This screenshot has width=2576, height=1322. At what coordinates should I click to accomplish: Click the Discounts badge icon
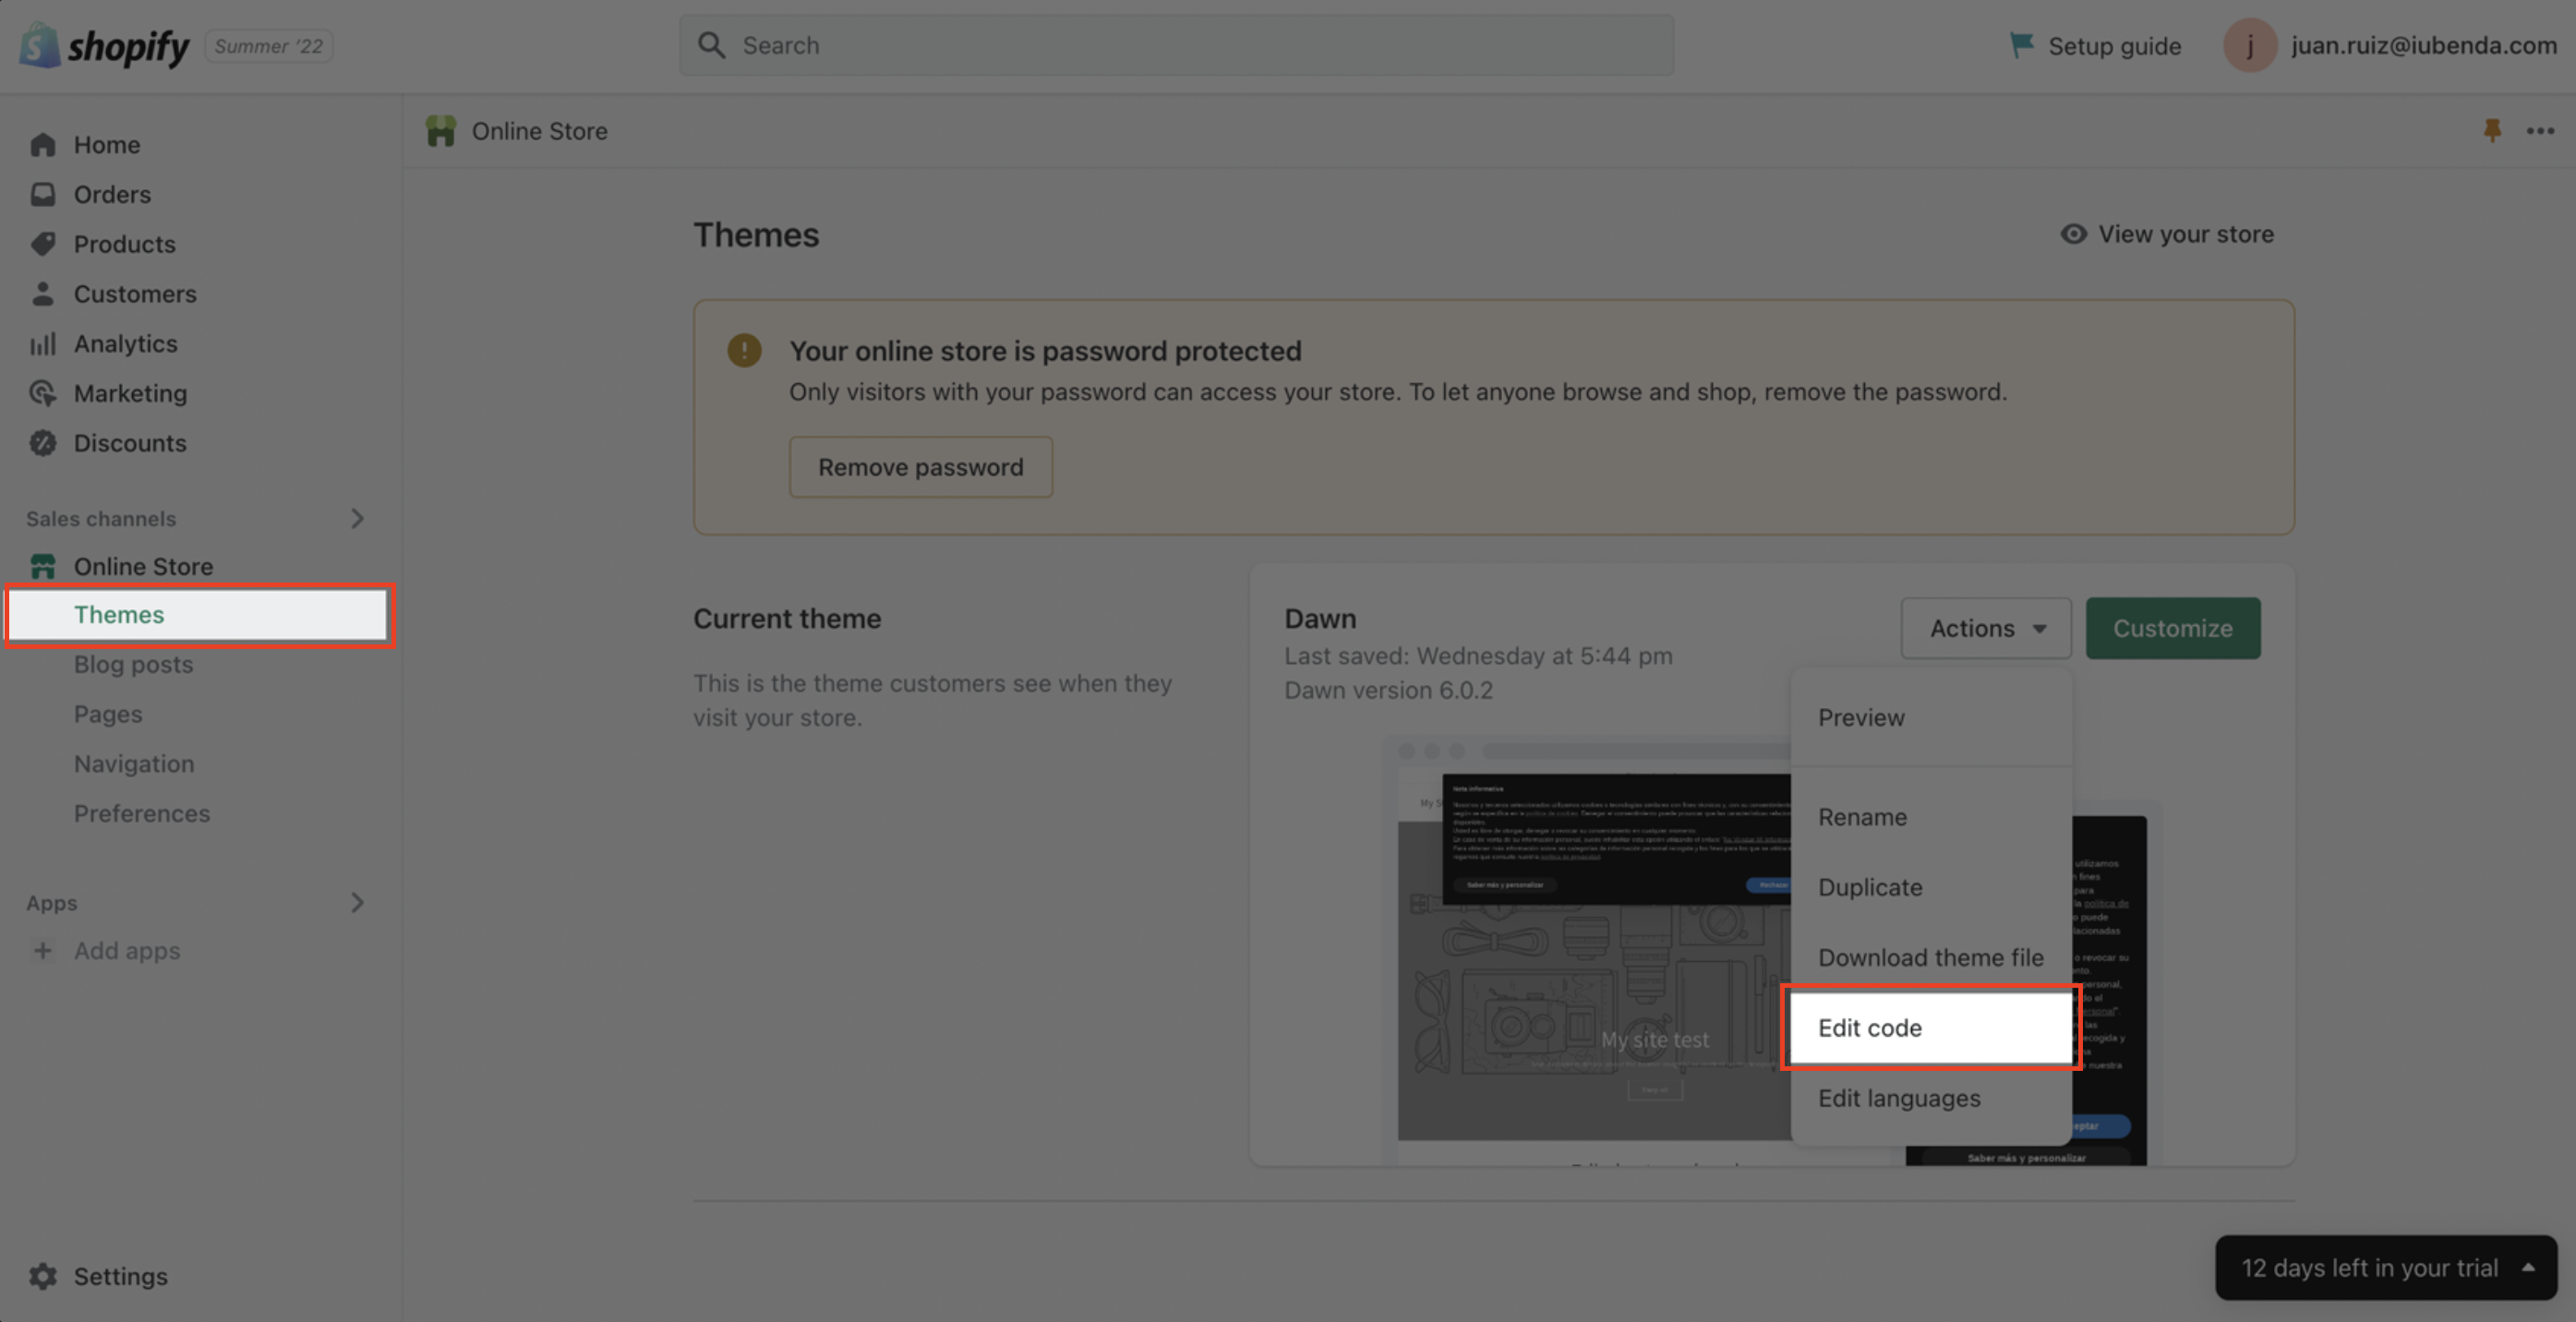[44, 443]
